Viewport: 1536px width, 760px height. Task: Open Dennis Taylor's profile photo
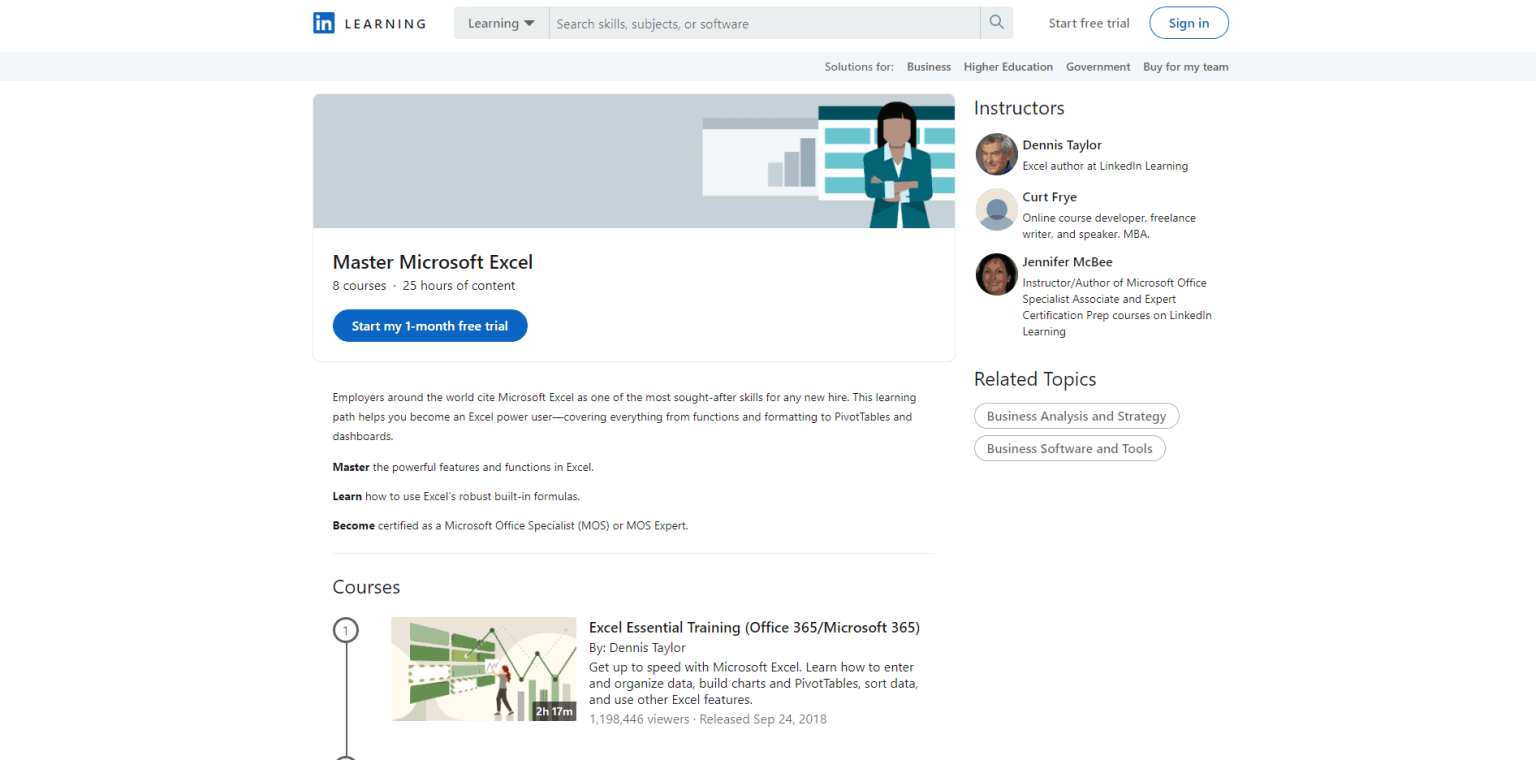[996, 154]
